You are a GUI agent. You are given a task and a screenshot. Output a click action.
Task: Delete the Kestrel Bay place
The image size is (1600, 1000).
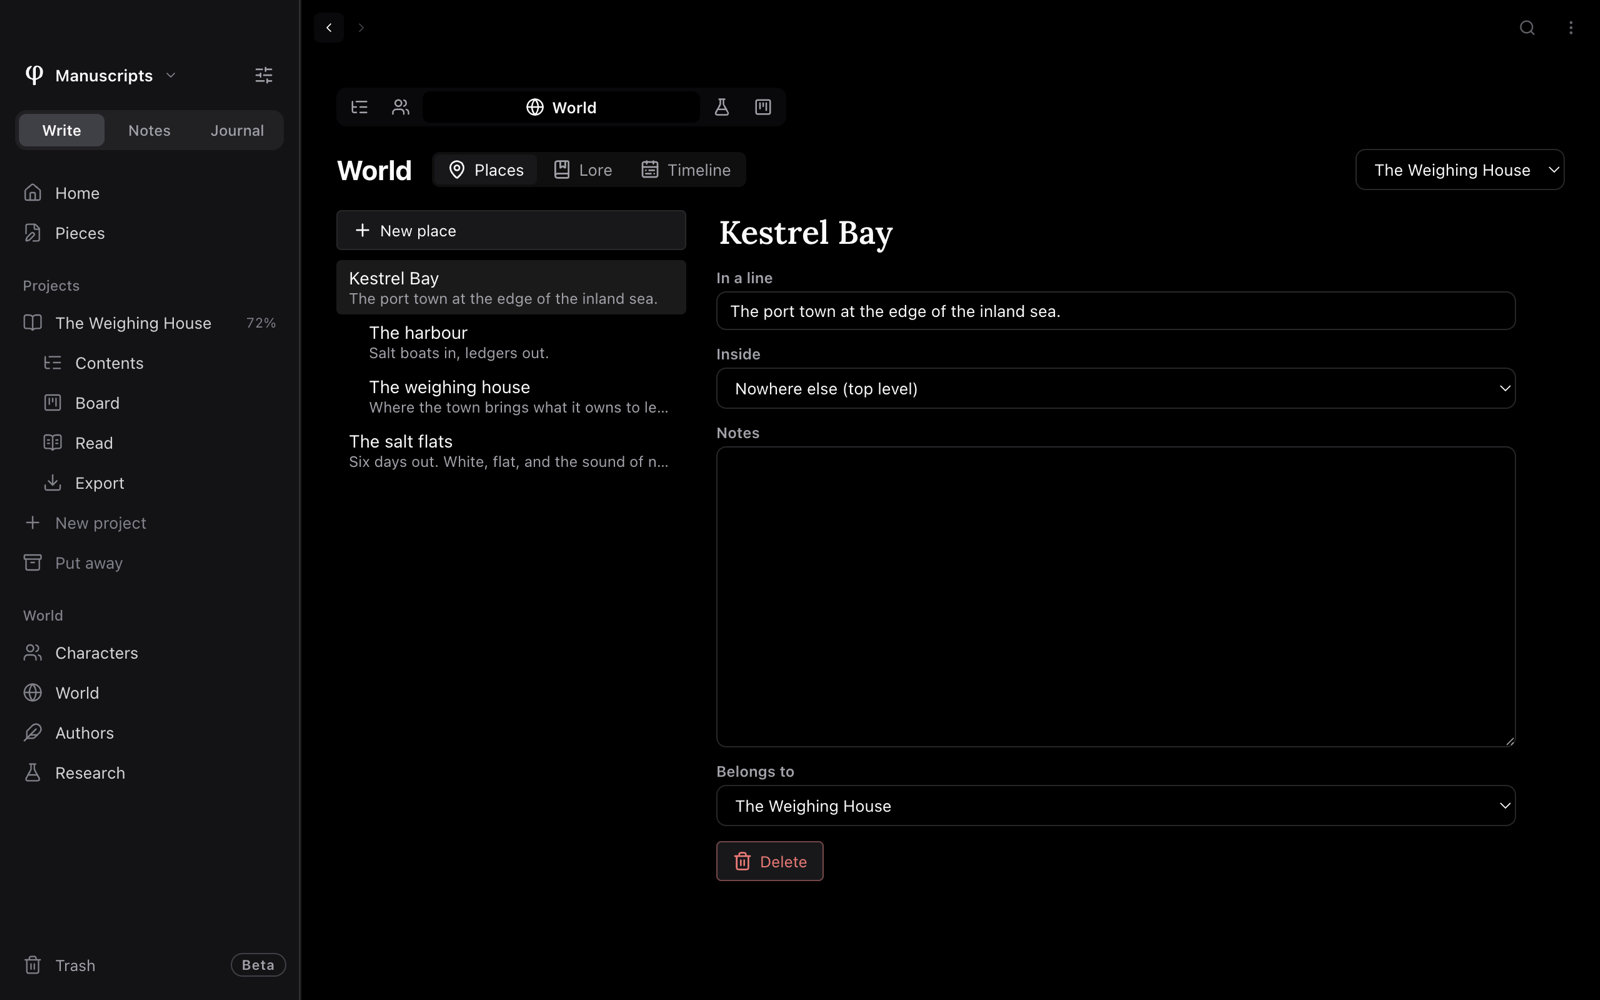click(x=770, y=861)
